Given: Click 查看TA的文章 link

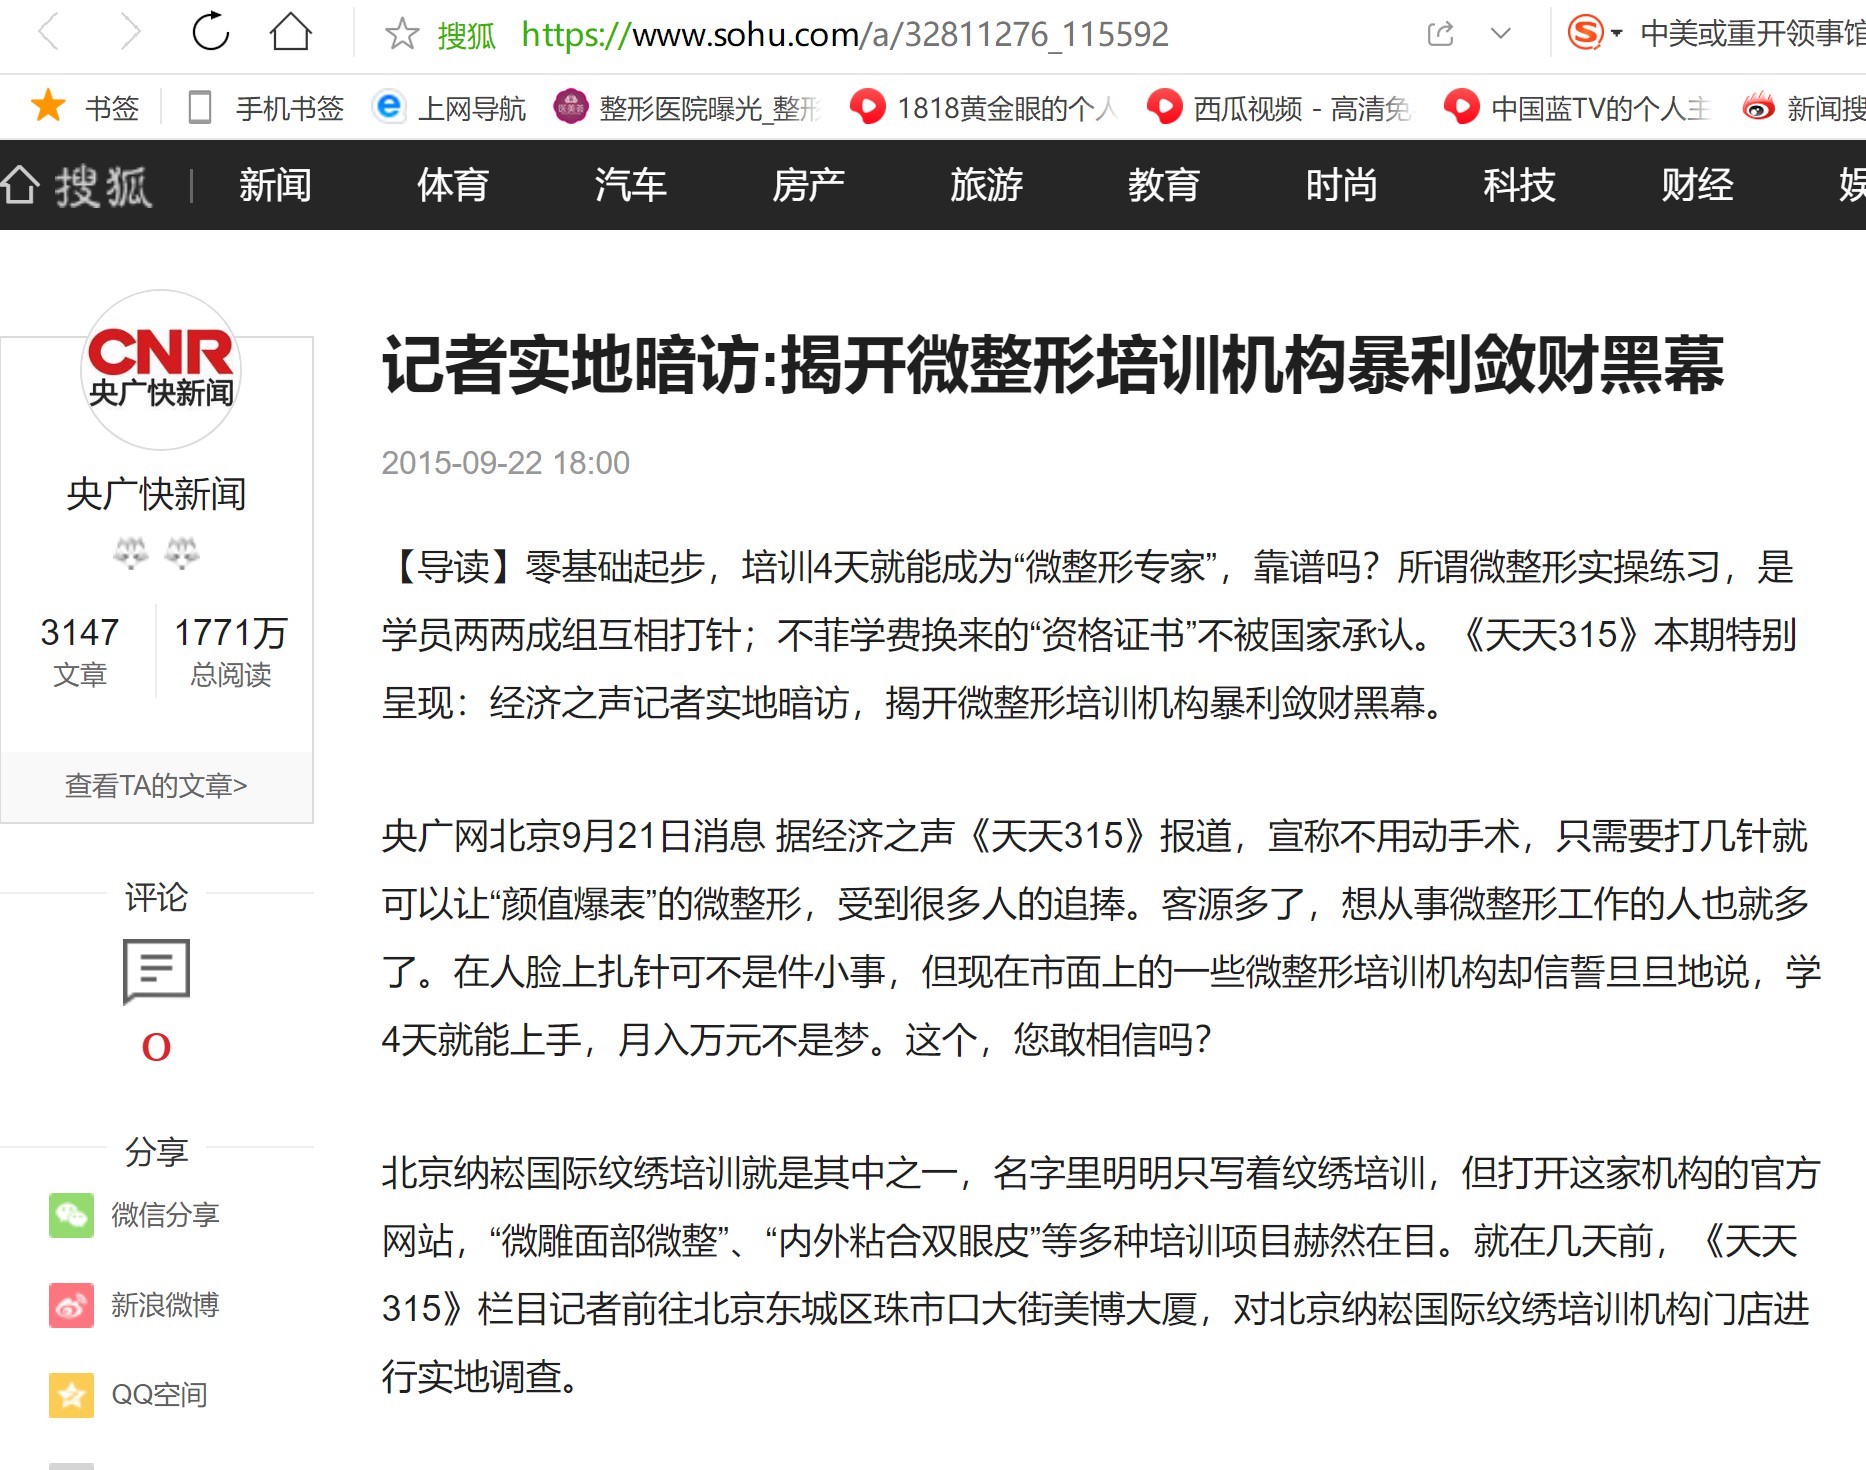Looking at the screenshot, I should (156, 786).
